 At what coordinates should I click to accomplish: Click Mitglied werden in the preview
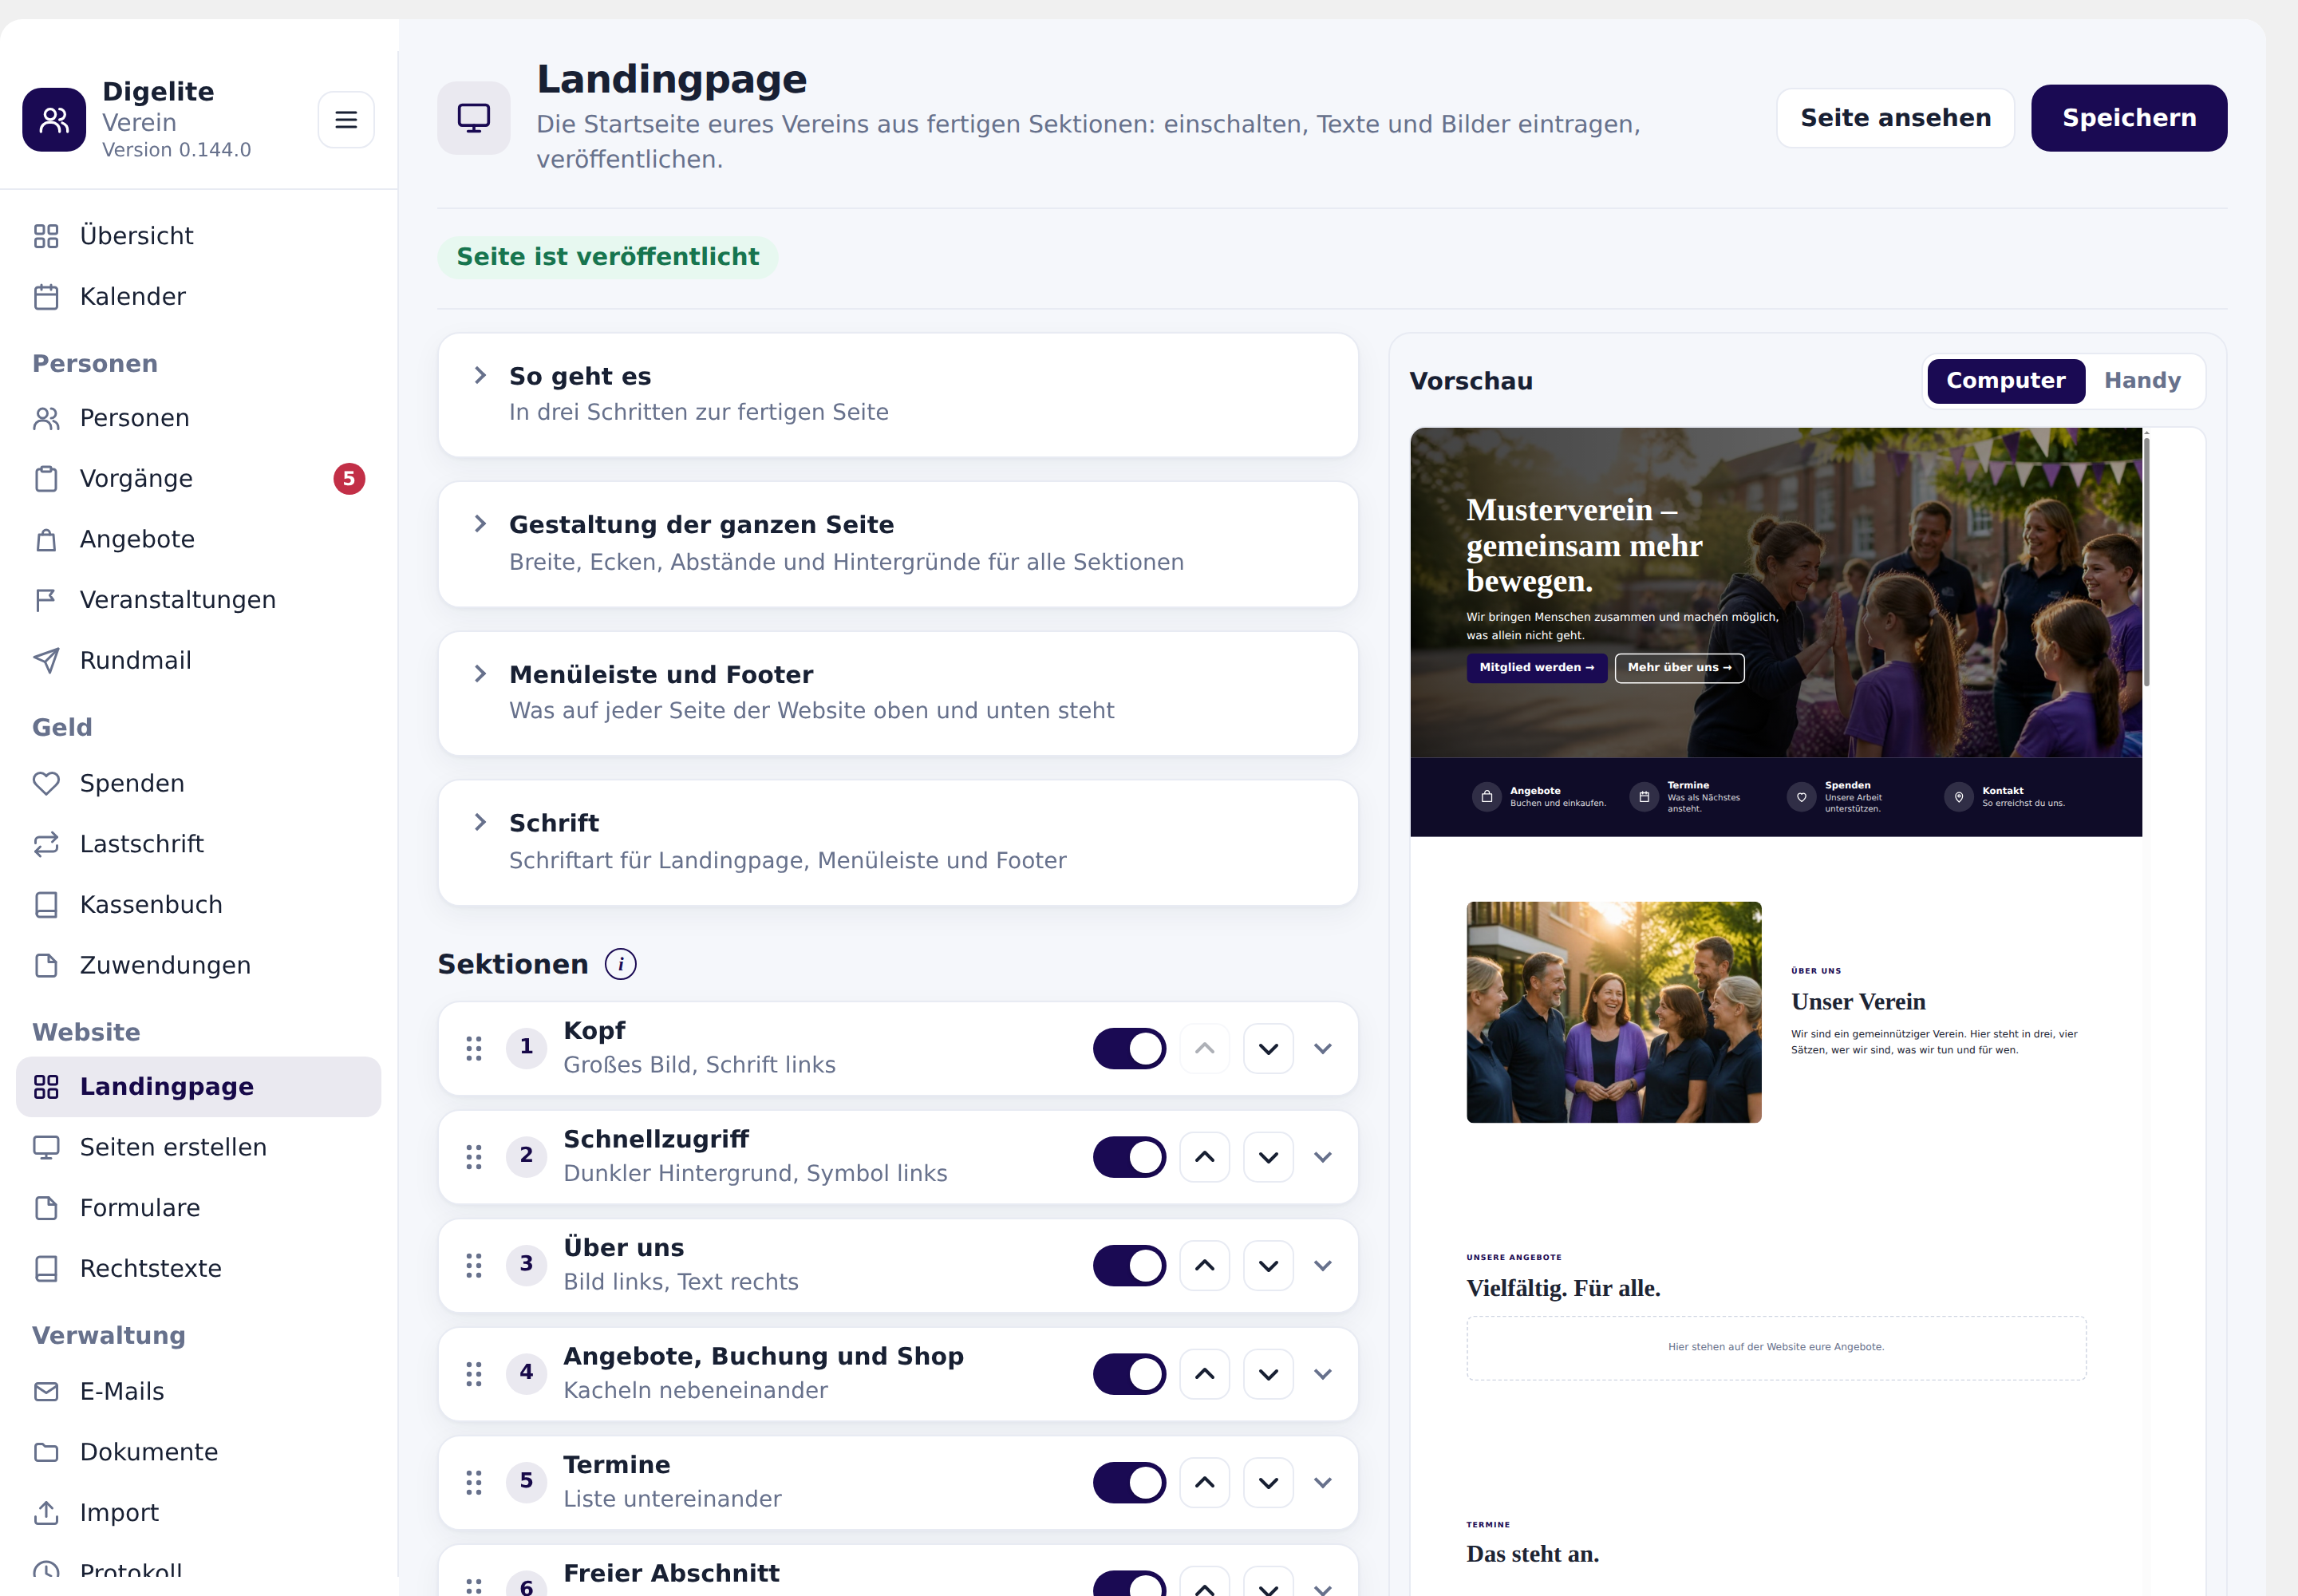click(x=1536, y=668)
